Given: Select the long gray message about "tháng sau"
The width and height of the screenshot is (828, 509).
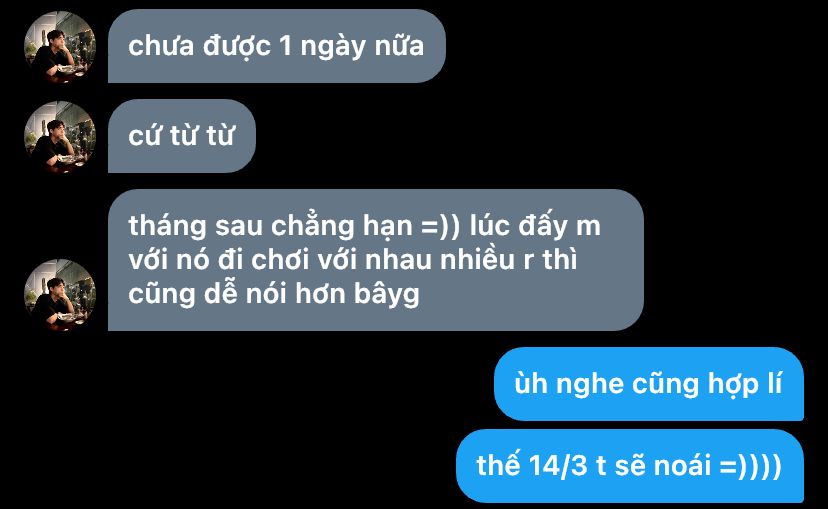Looking at the screenshot, I should (x=375, y=260).
